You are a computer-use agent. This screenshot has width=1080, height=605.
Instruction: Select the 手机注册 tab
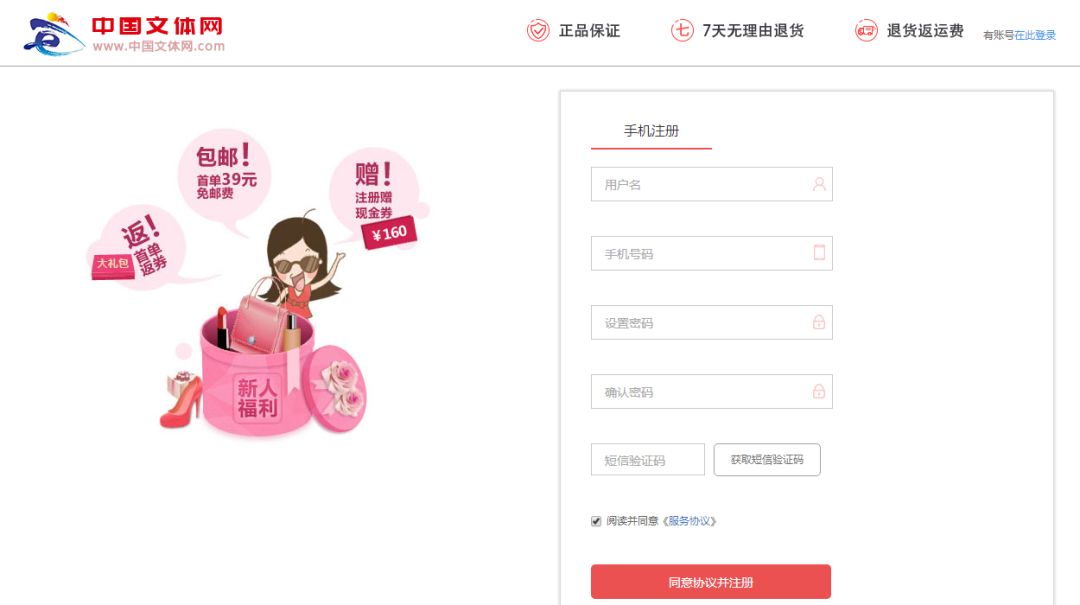pos(651,131)
